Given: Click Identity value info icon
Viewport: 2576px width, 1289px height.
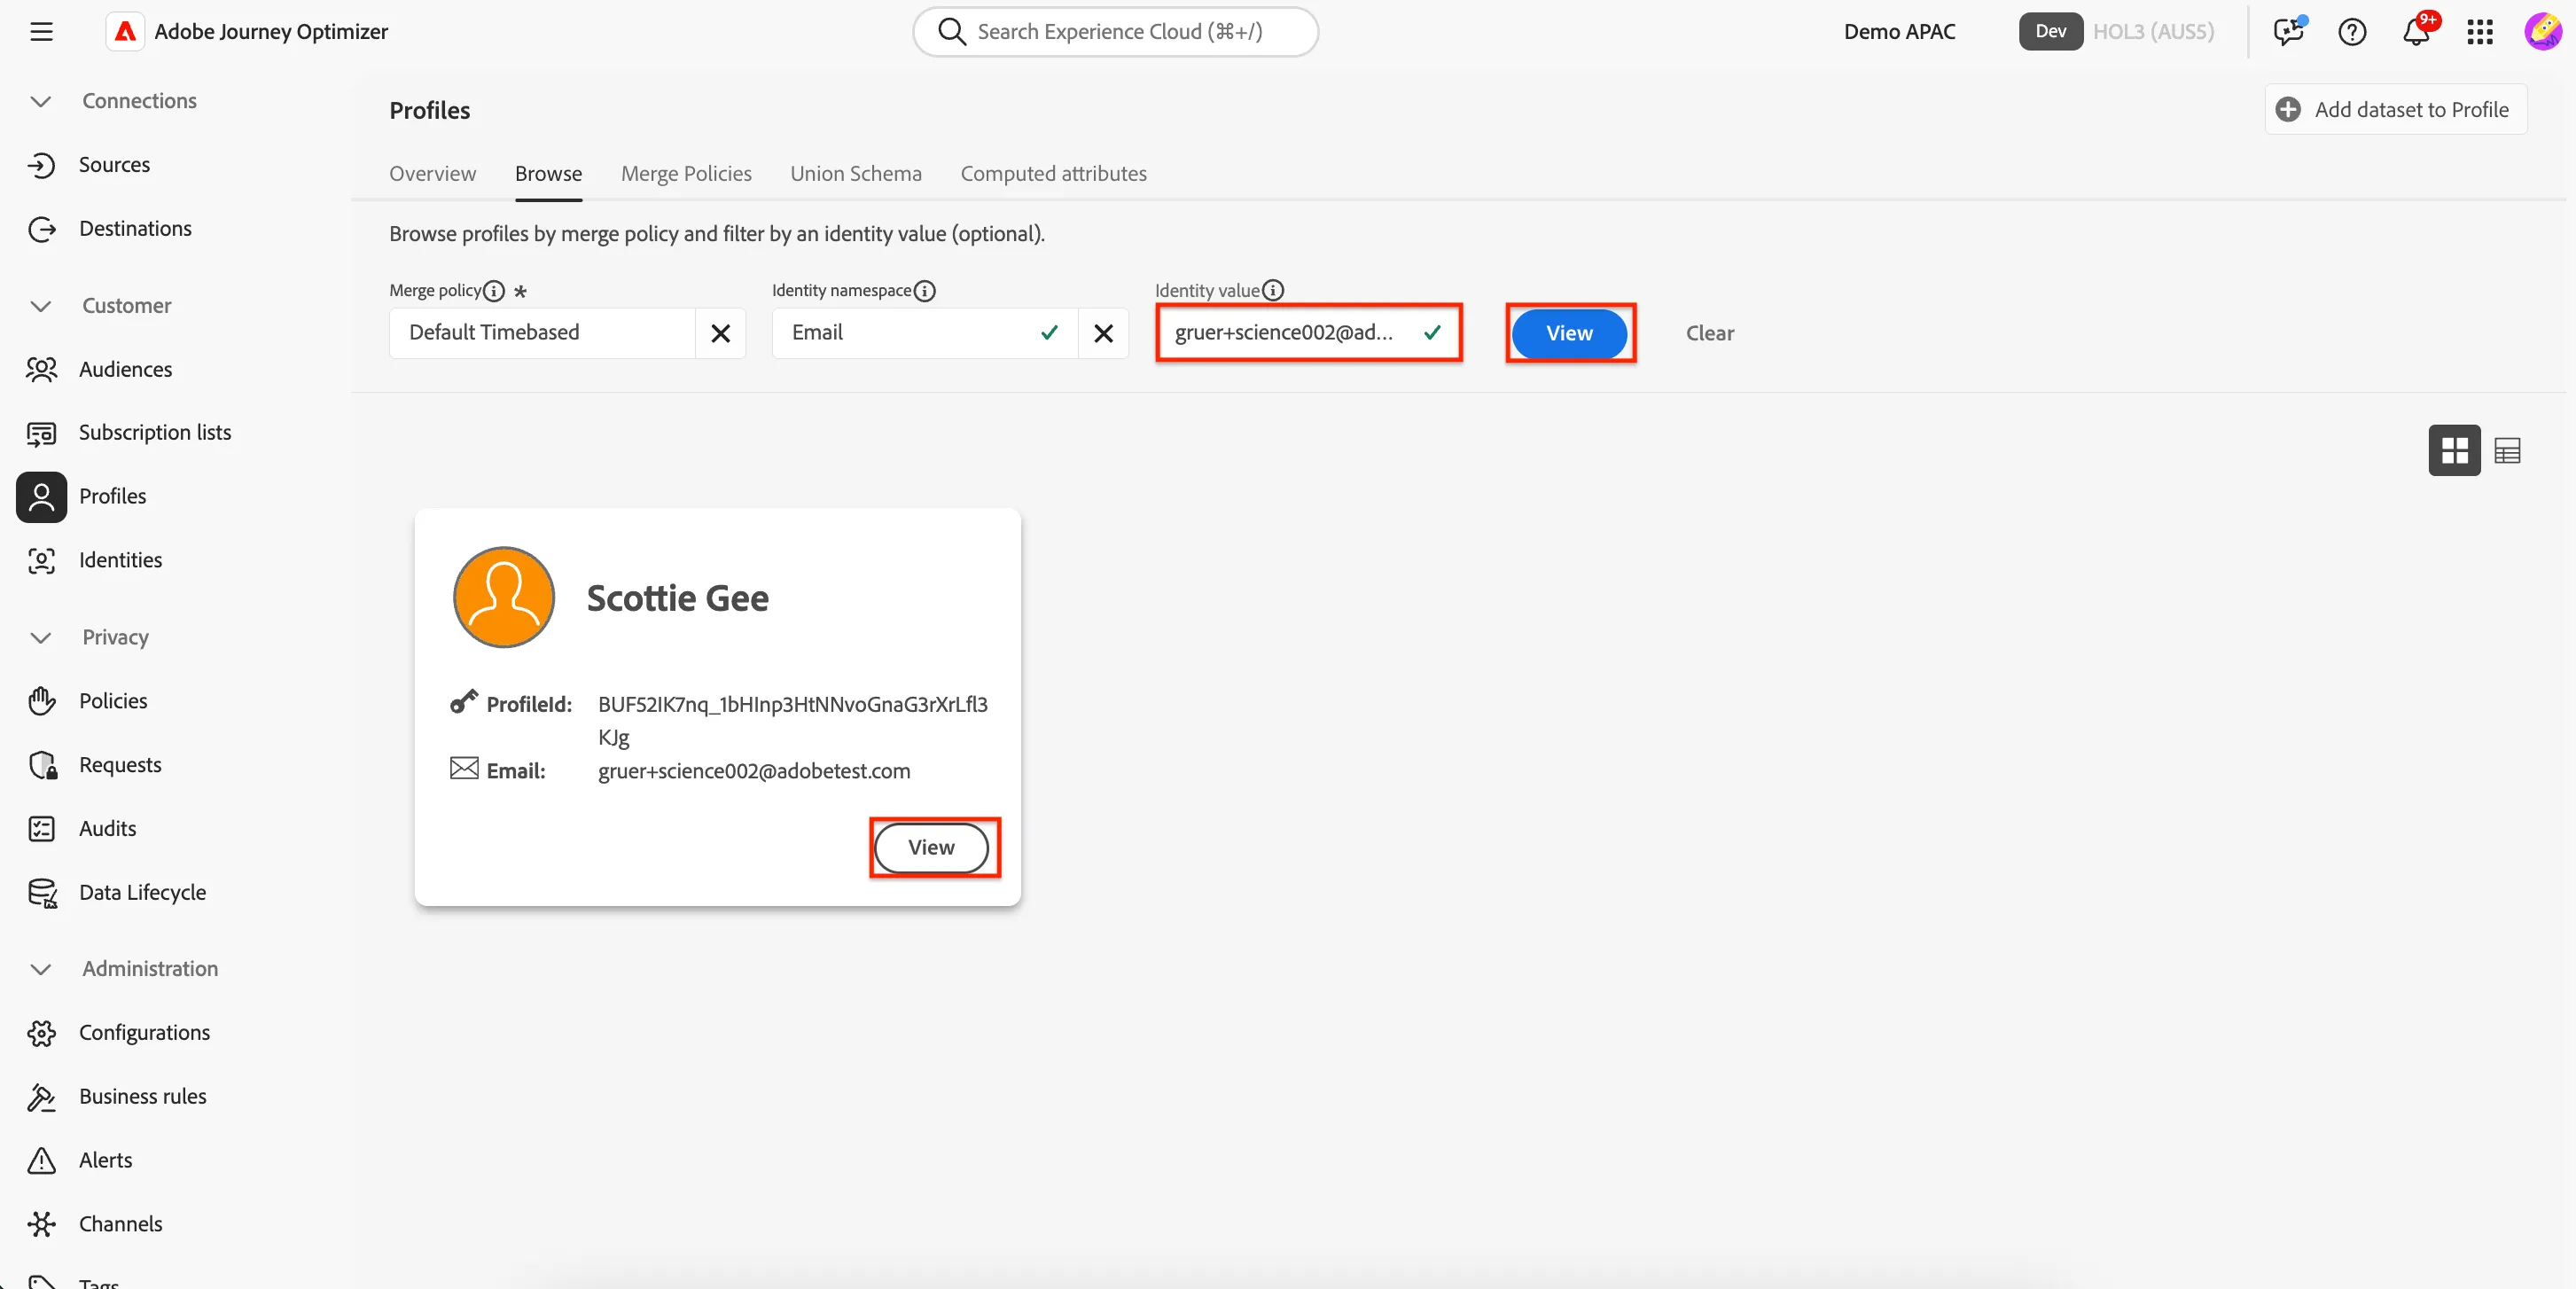Looking at the screenshot, I should [x=1272, y=291].
